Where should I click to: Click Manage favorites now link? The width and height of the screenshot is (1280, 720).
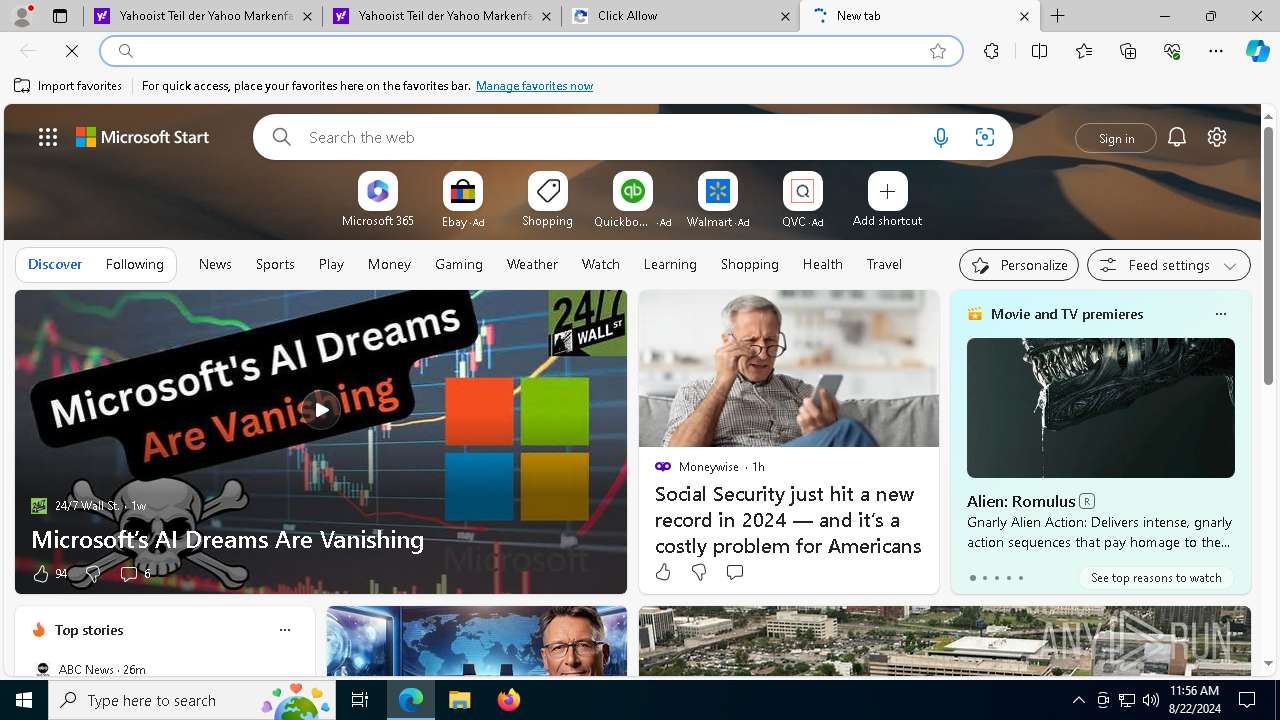click(x=534, y=86)
